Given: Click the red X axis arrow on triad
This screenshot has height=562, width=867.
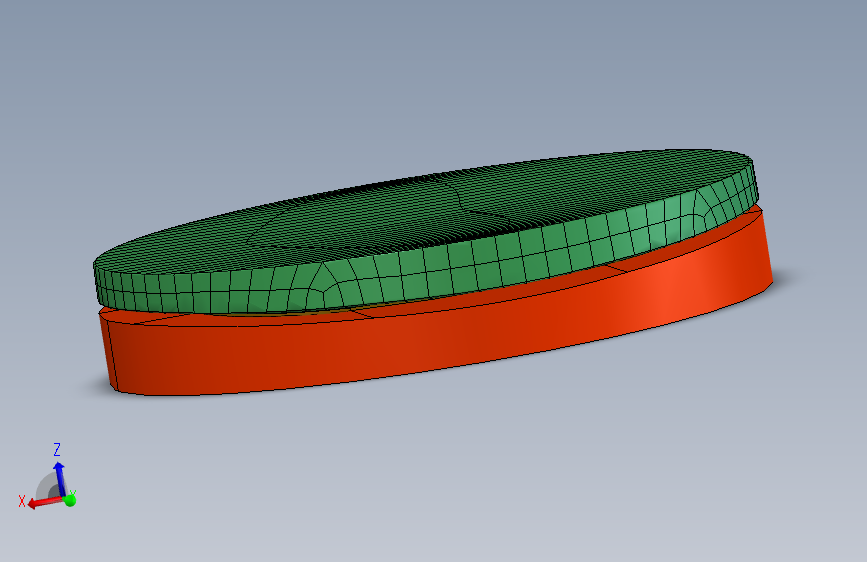Looking at the screenshot, I should coord(44,502).
